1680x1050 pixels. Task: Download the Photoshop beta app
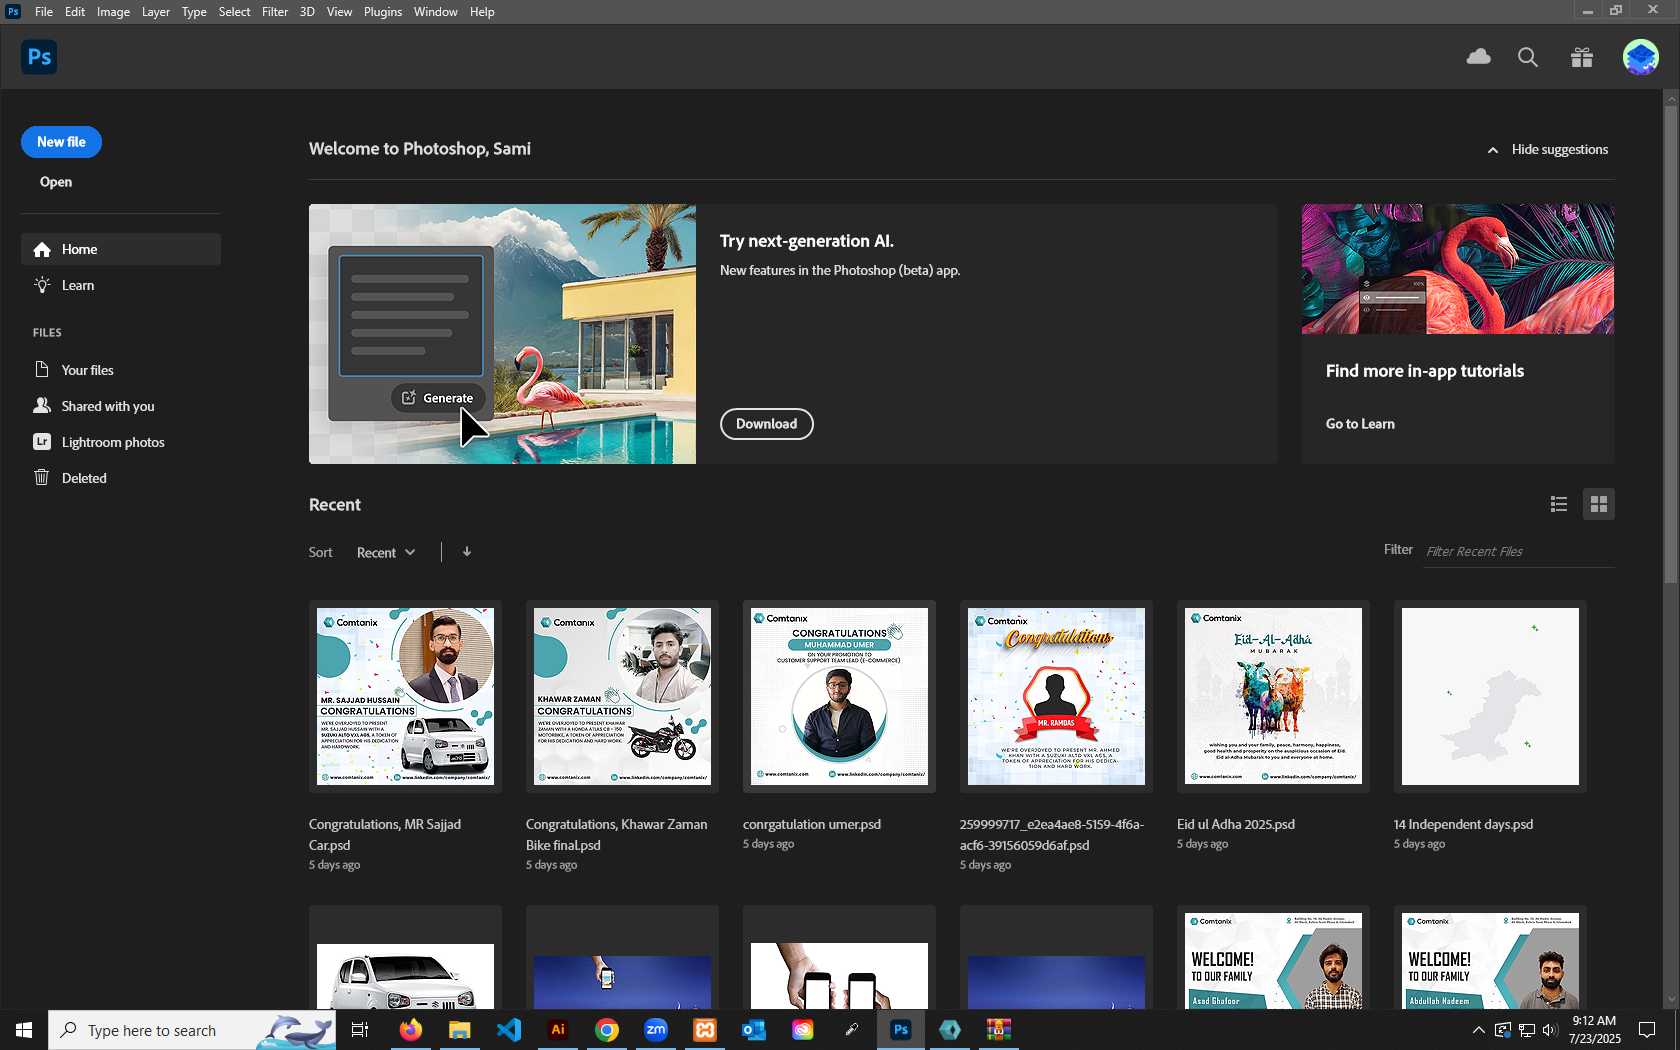click(x=767, y=424)
